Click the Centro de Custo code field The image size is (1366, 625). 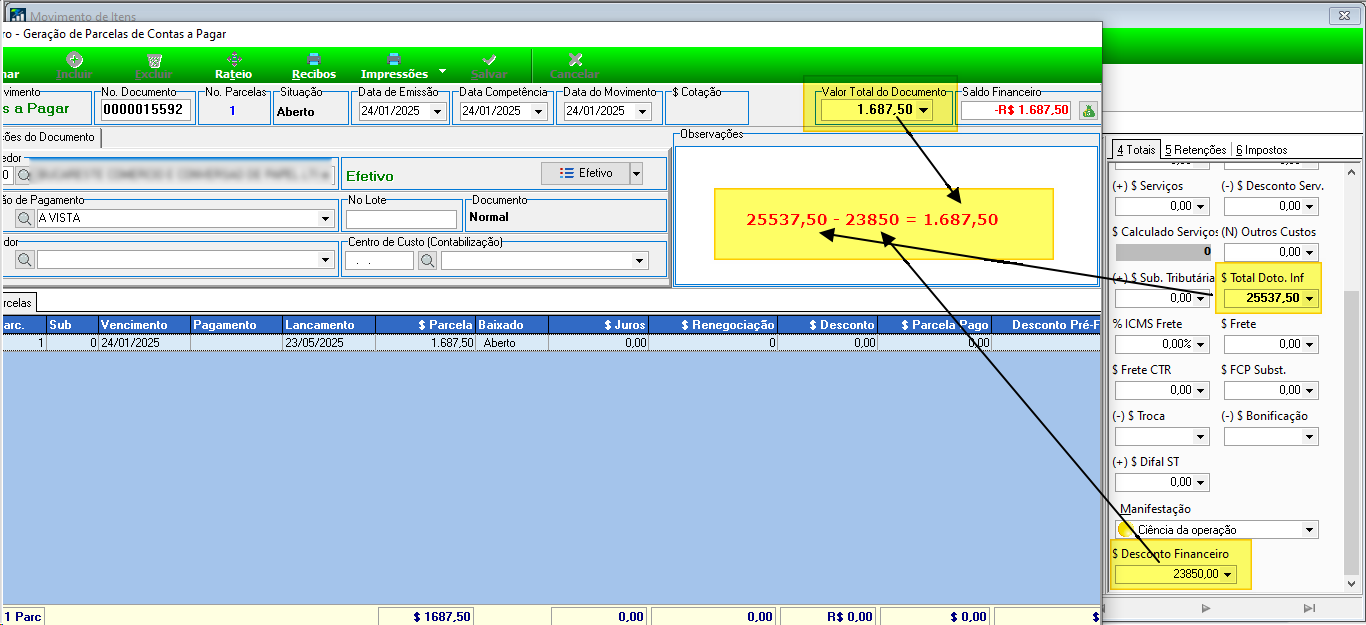pyautogui.click(x=380, y=260)
